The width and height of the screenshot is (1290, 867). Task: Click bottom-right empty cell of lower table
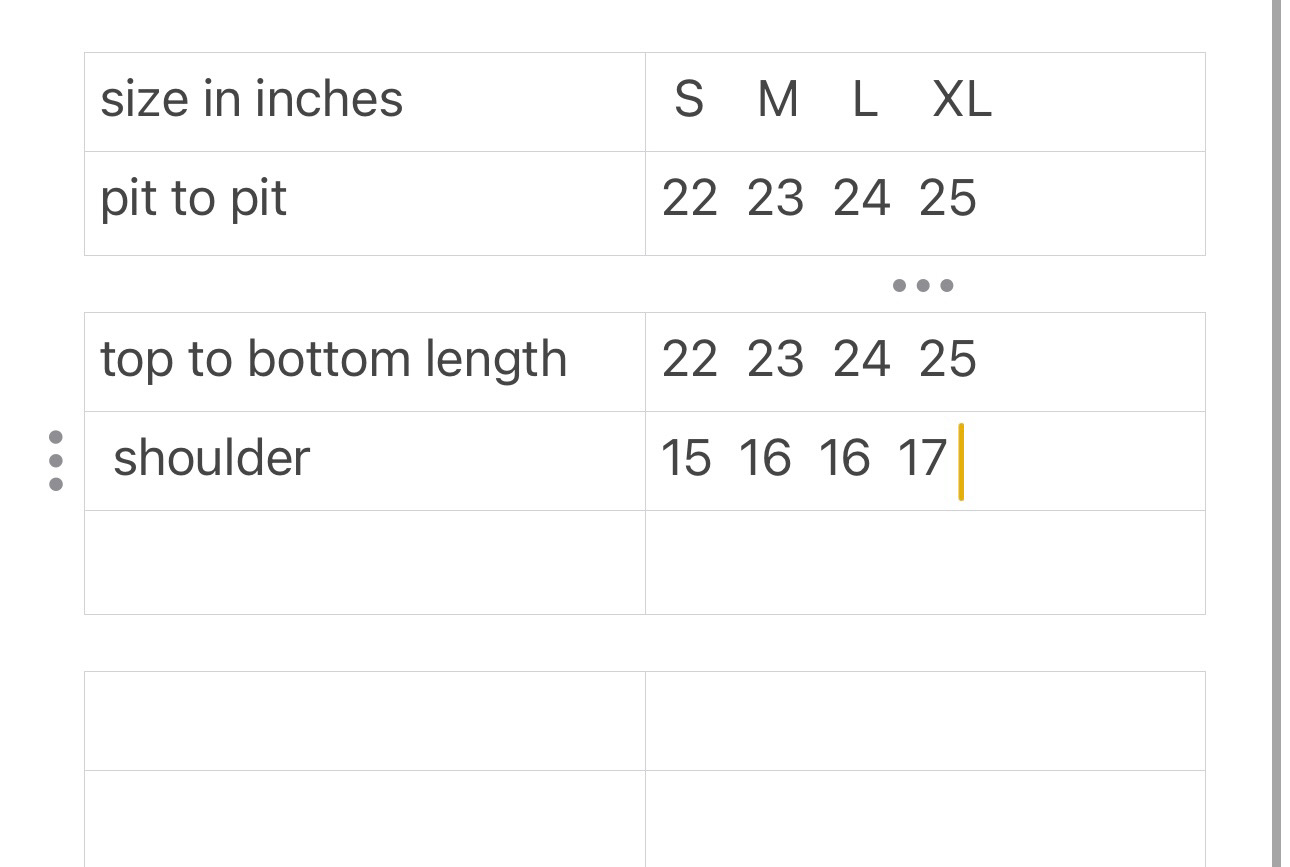tap(924, 818)
